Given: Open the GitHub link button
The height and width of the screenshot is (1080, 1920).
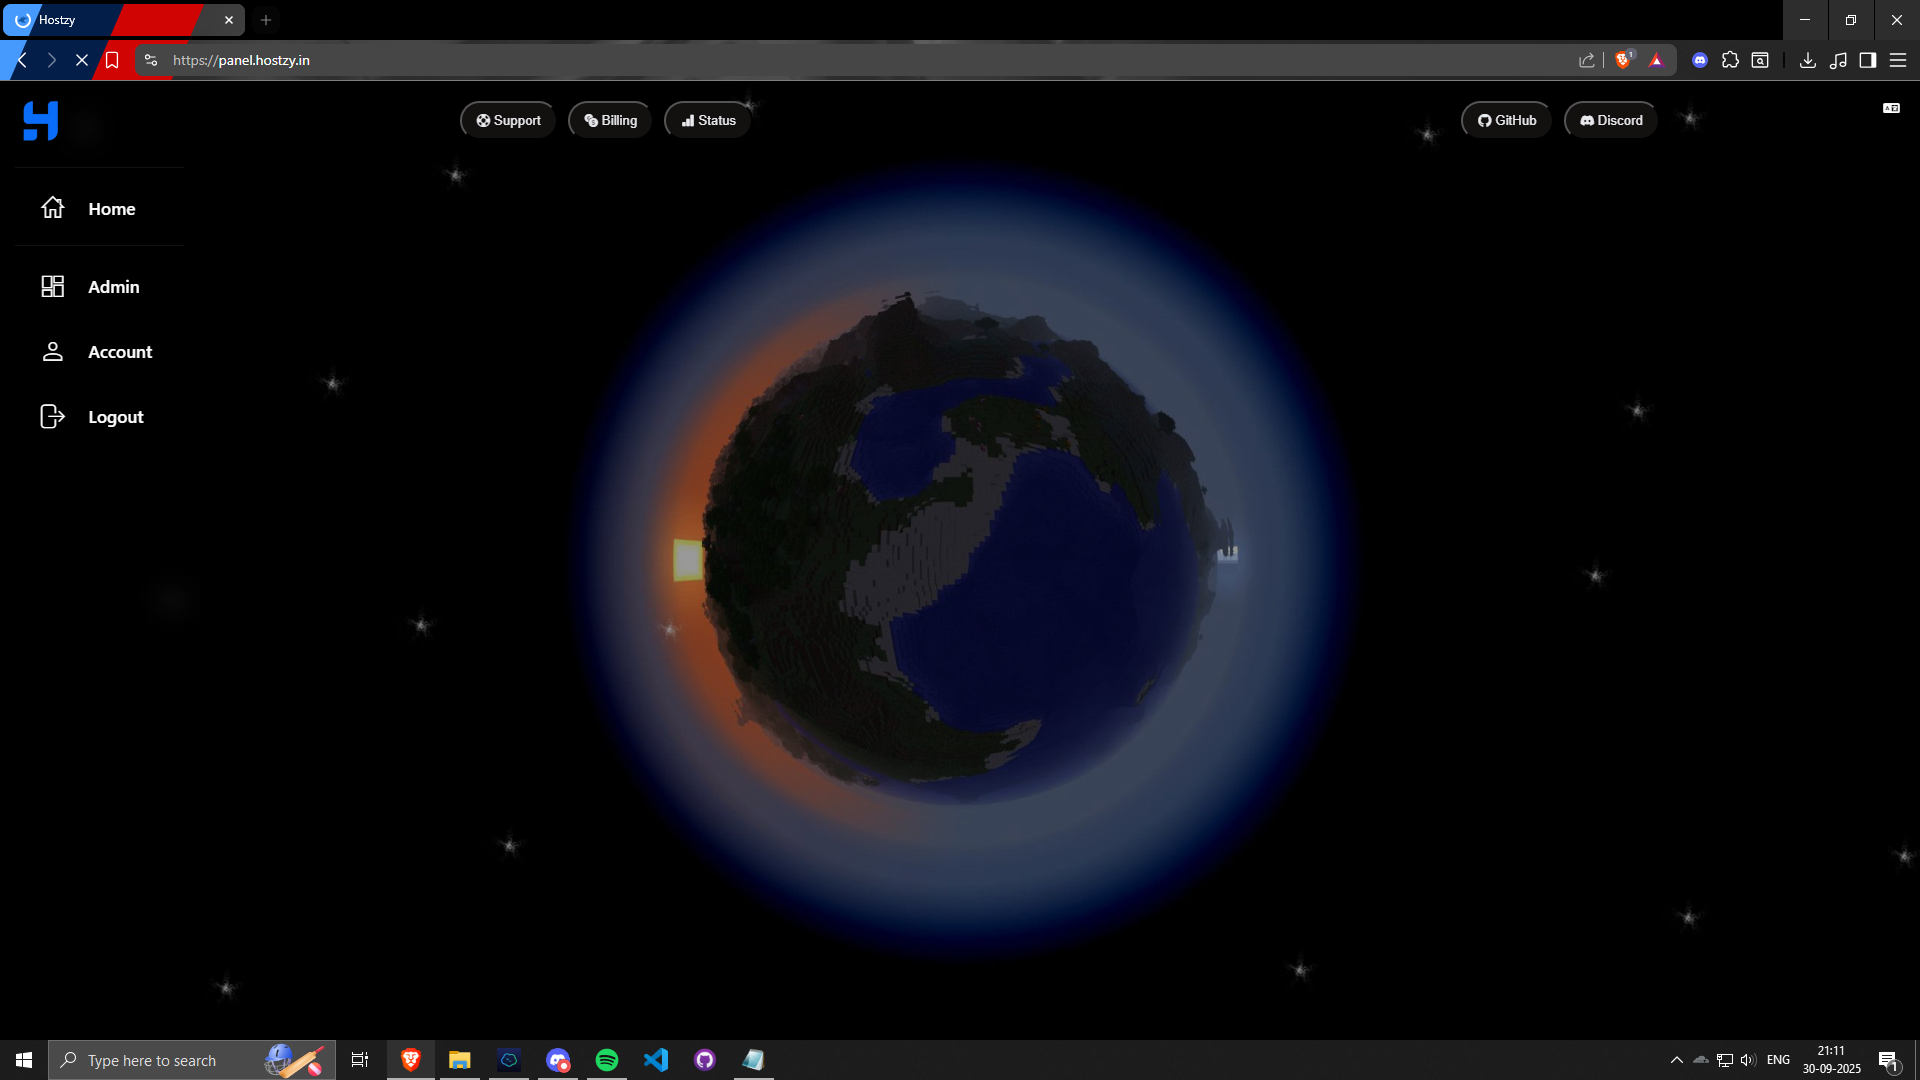Looking at the screenshot, I should pyautogui.click(x=1506, y=120).
